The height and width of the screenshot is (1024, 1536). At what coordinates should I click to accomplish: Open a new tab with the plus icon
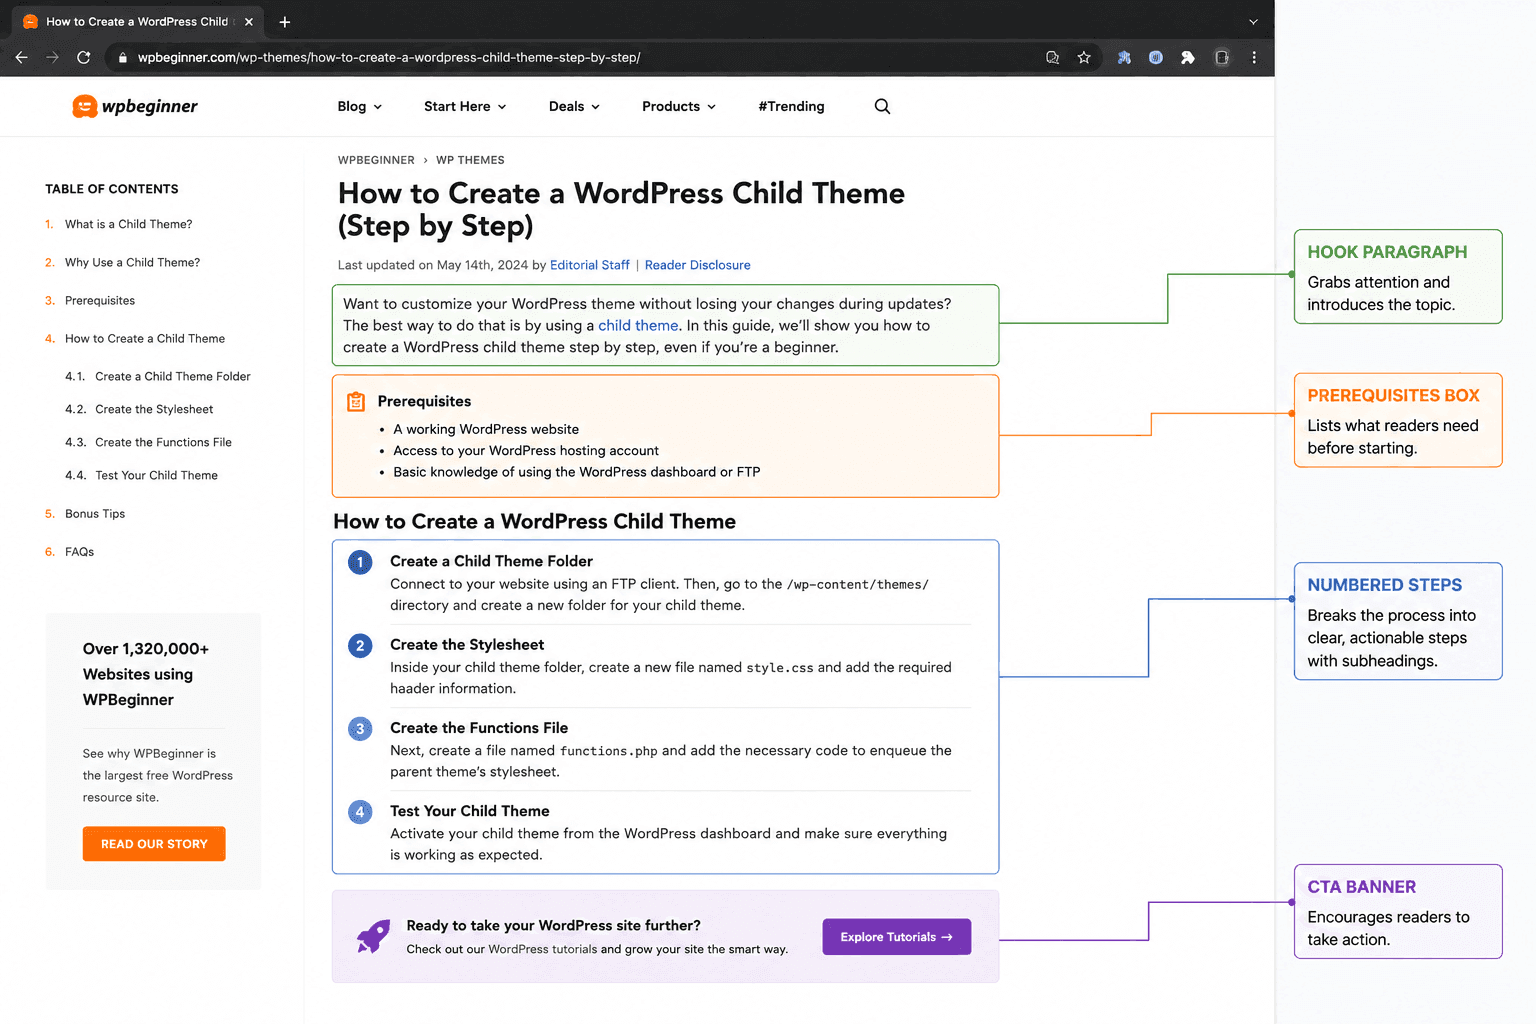[x=285, y=21]
